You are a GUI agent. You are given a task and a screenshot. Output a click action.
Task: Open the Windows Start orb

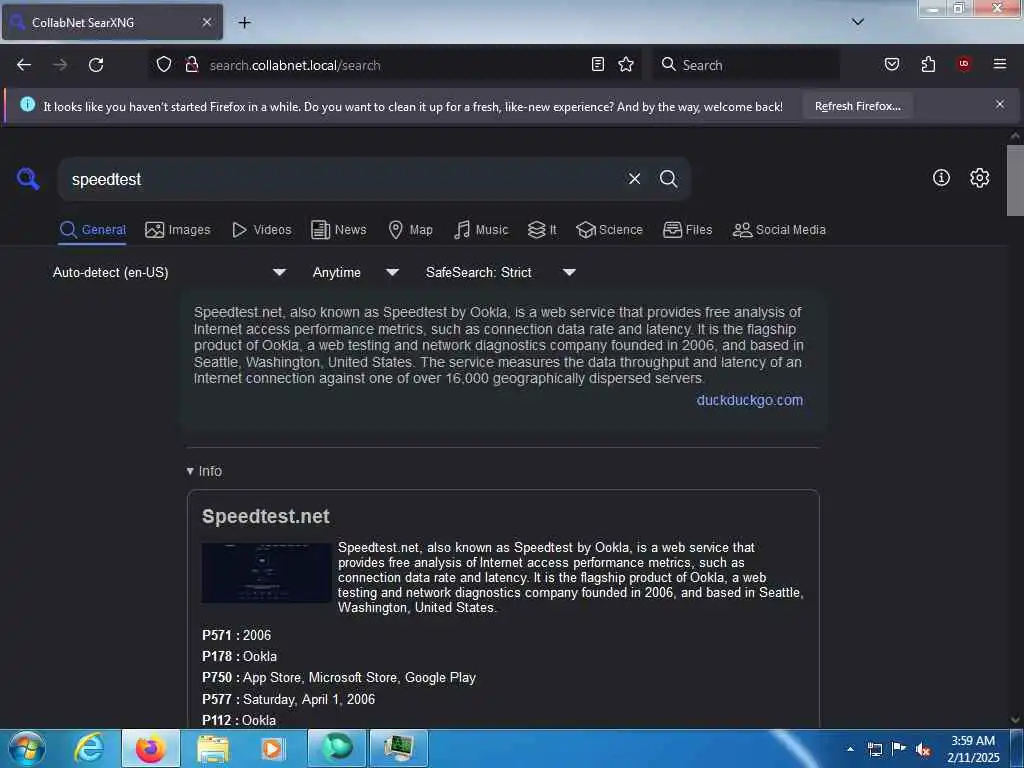[x=27, y=749]
